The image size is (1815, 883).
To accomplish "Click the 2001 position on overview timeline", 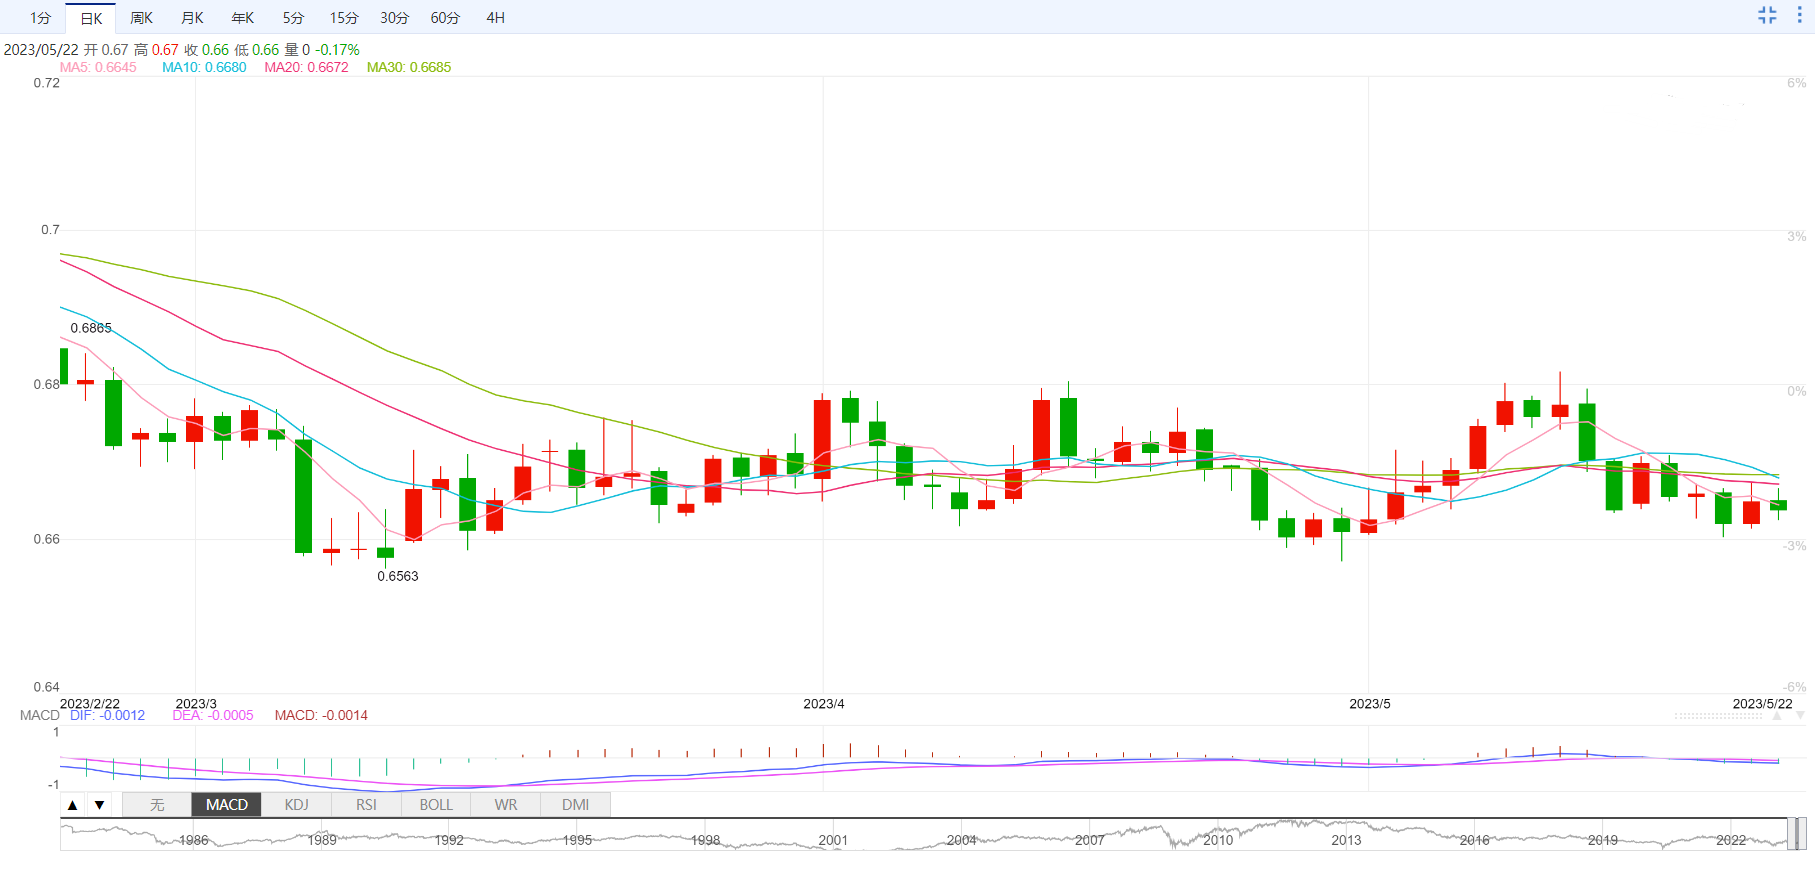I will 833,840.
